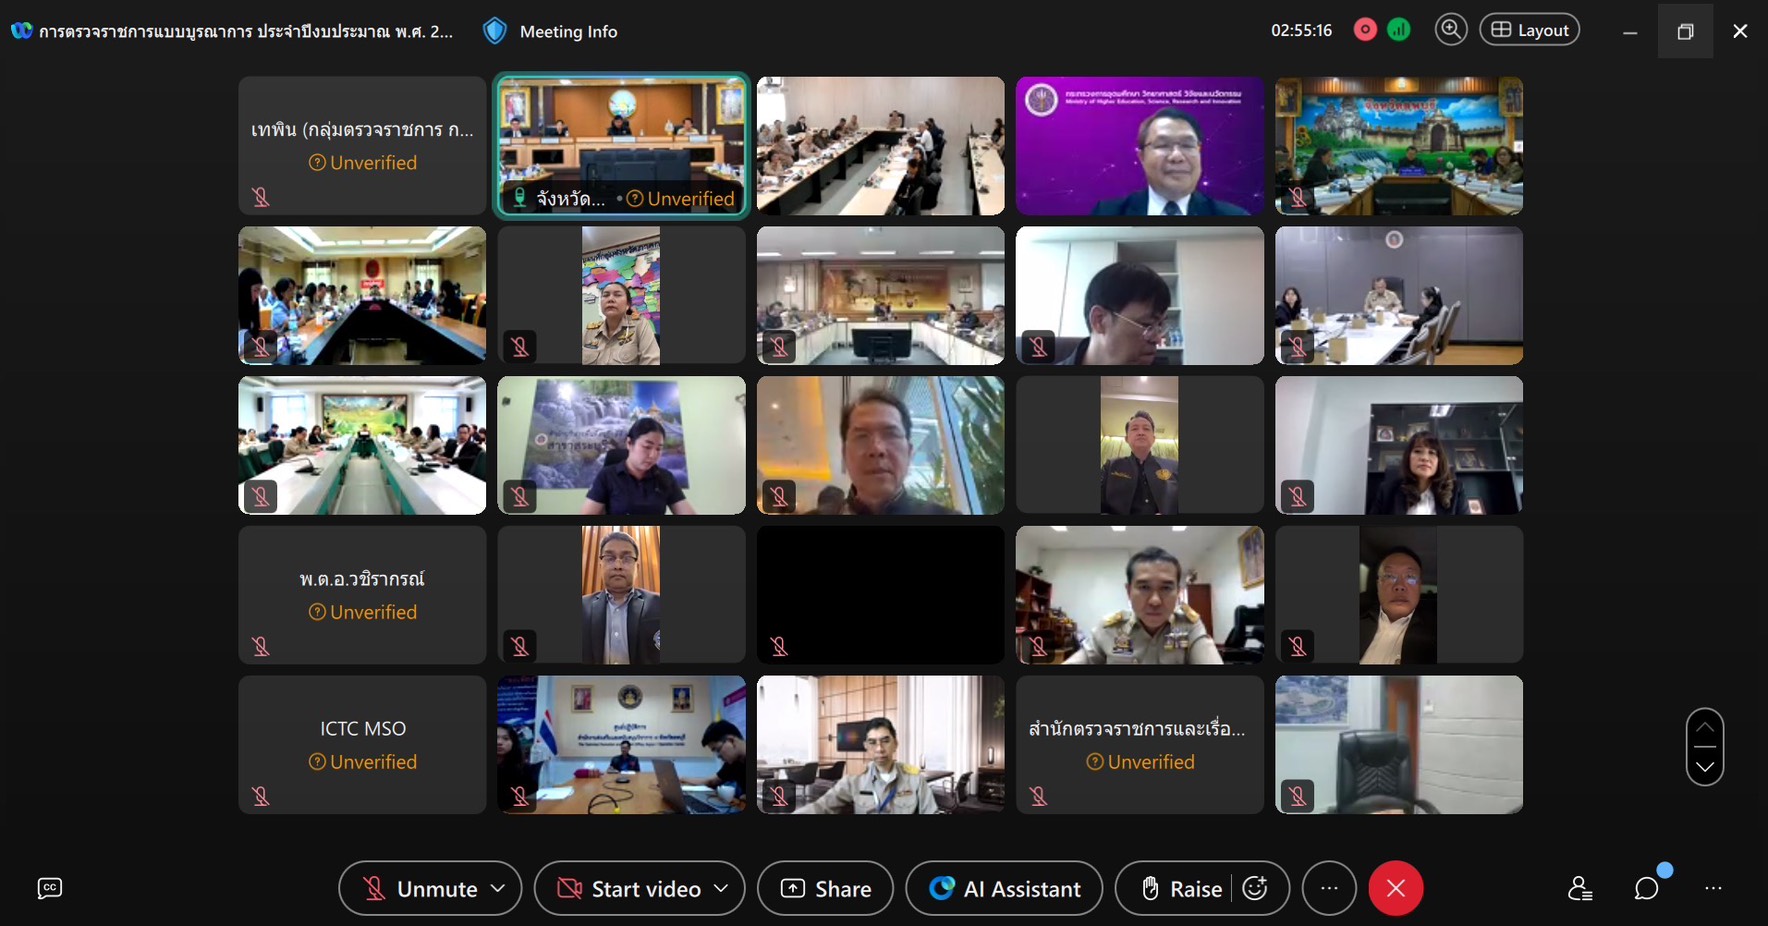The width and height of the screenshot is (1768, 926).
Task: Share your screen content
Action: (825, 888)
